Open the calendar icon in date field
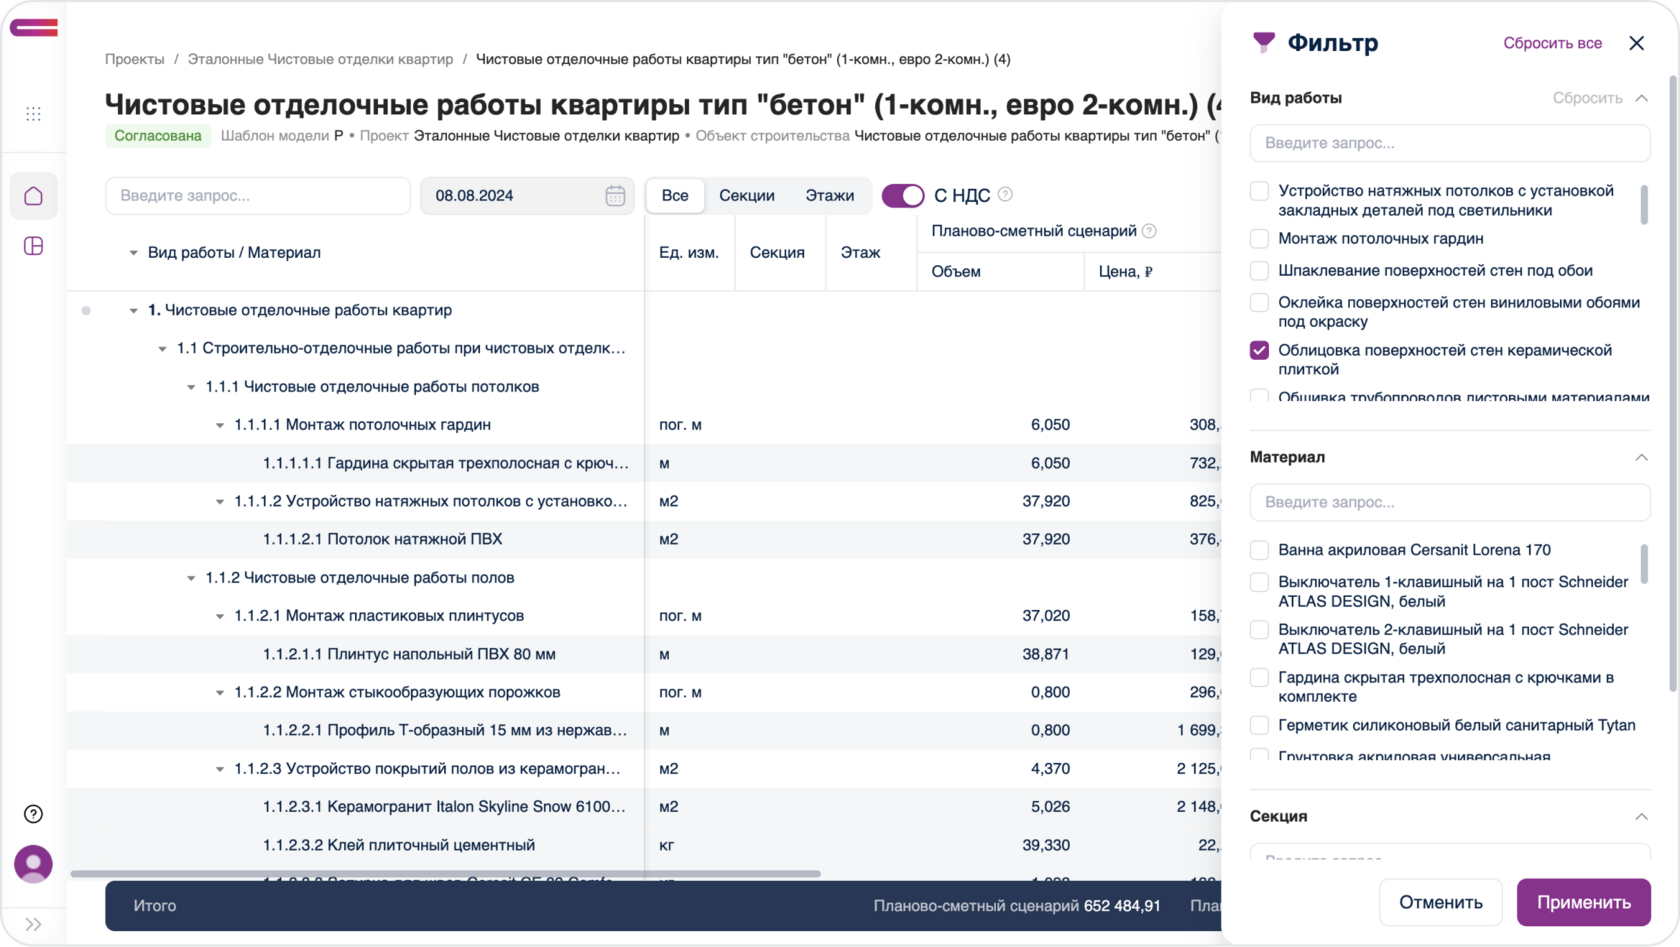Viewport: 1680px width, 947px height. [615, 196]
